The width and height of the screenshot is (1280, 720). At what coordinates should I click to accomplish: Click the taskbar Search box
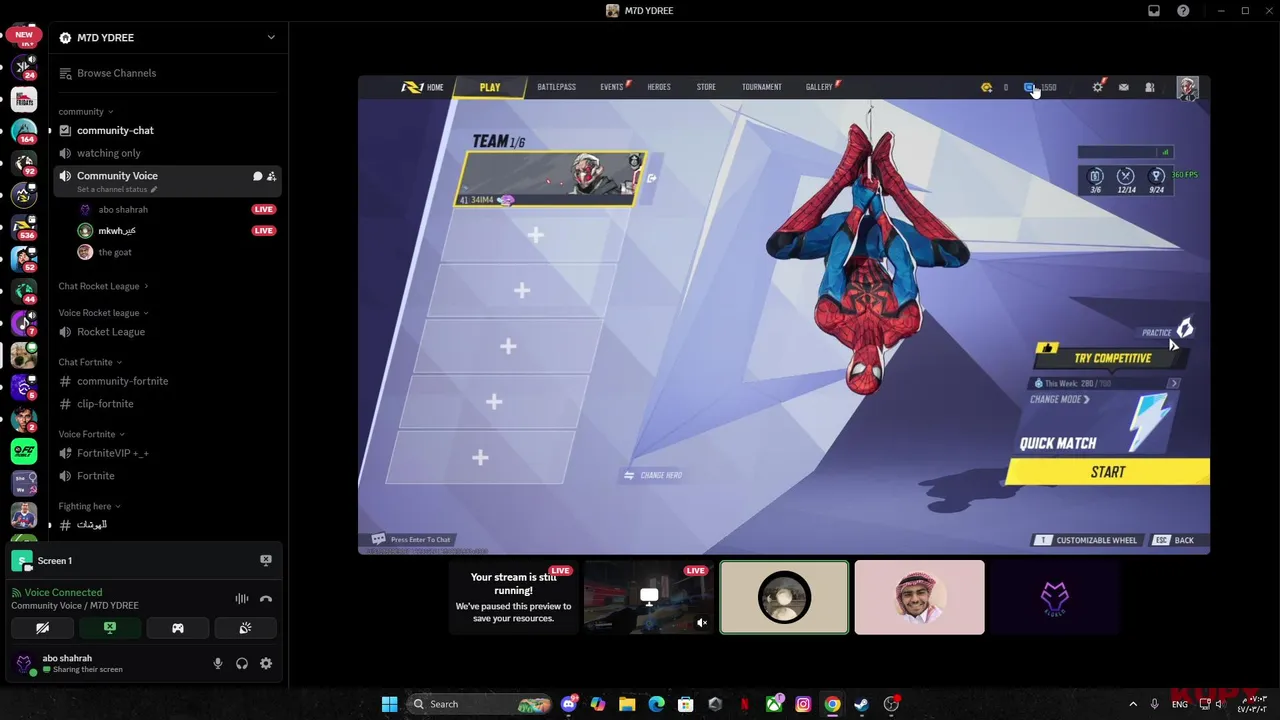click(x=480, y=704)
